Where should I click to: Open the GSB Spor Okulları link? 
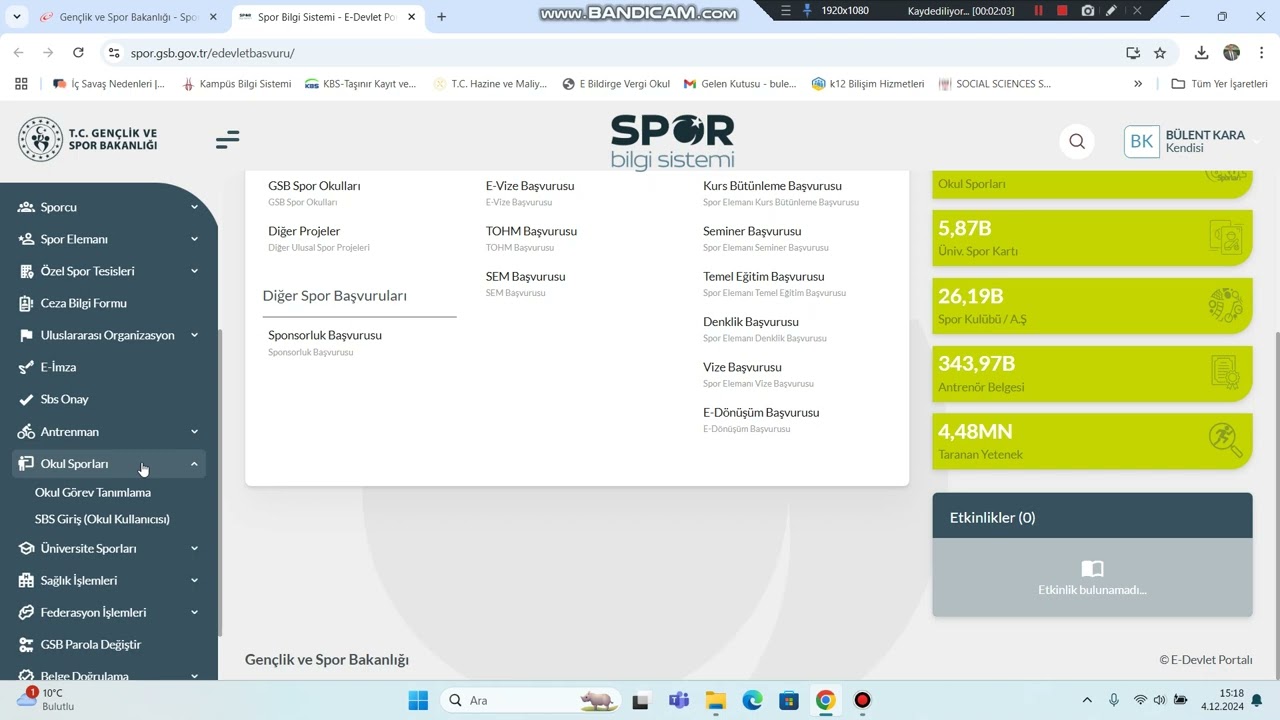point(314,186)
